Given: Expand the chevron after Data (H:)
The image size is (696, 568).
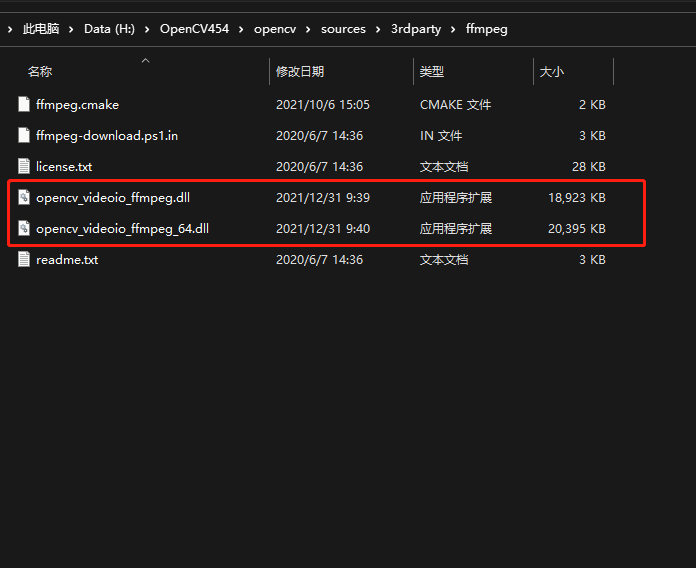Looking at the screenshot, I should pyautogui.click(x=147, y=29).
